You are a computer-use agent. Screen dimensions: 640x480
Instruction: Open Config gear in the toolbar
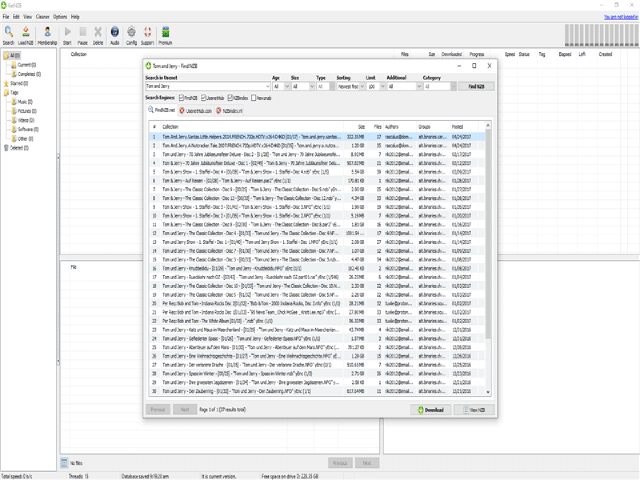131,36
